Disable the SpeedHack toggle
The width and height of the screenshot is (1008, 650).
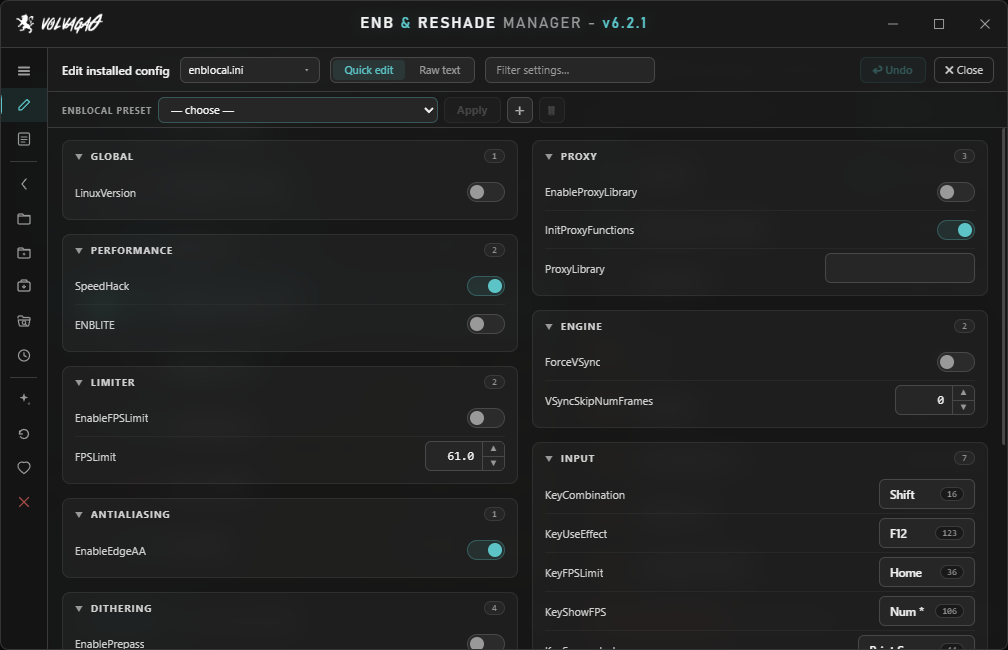[485, 286]
